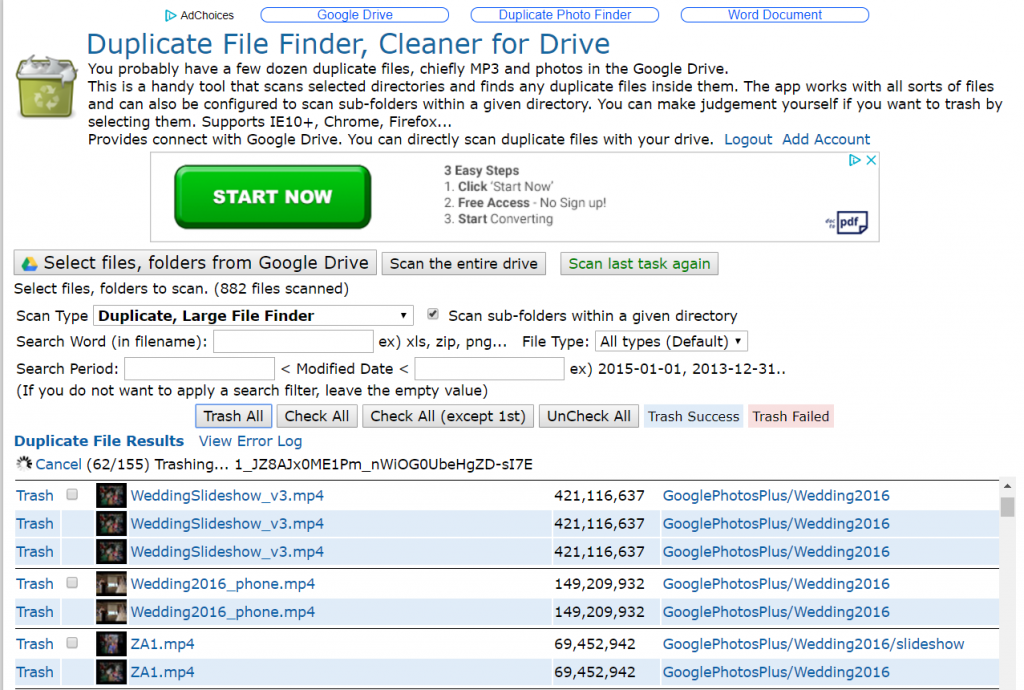Open second WeddingSlideshow_v3.mp4 thumbnail

[111, 524]
